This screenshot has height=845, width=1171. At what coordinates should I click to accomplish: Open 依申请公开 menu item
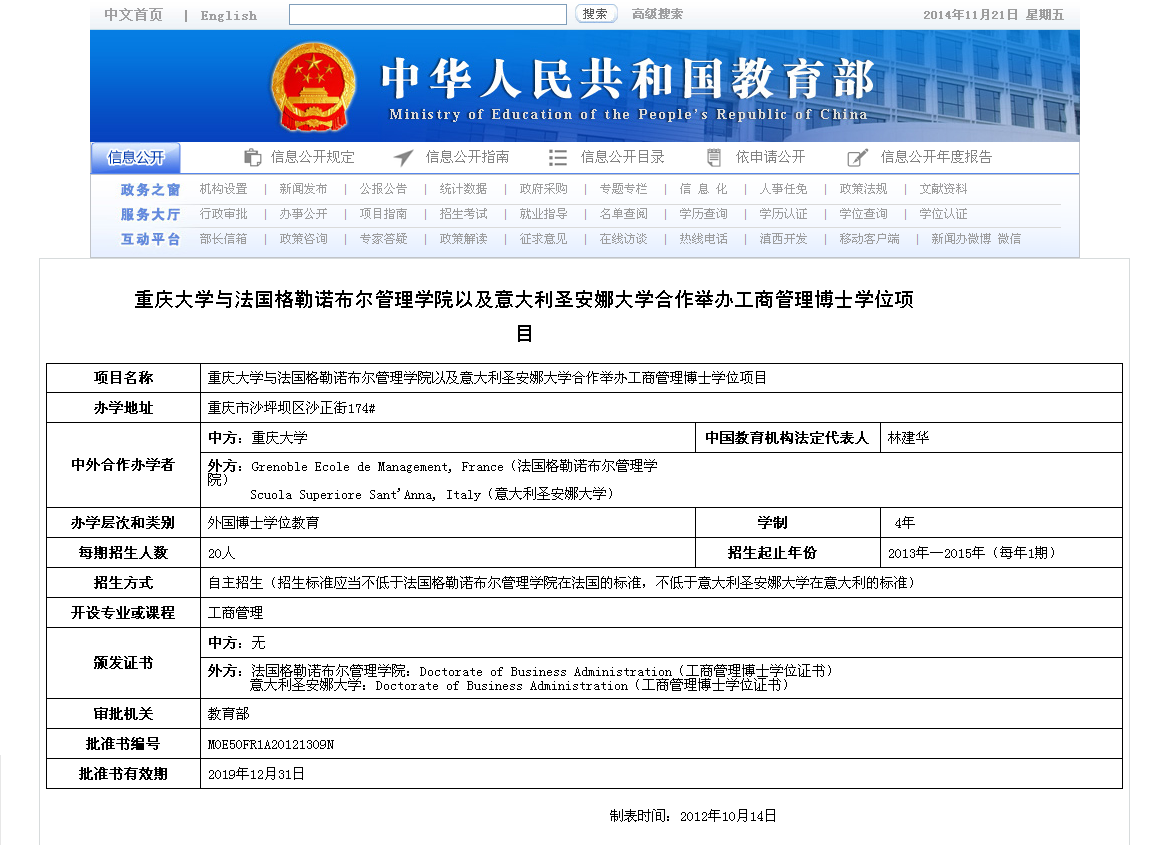pos(770,157)
